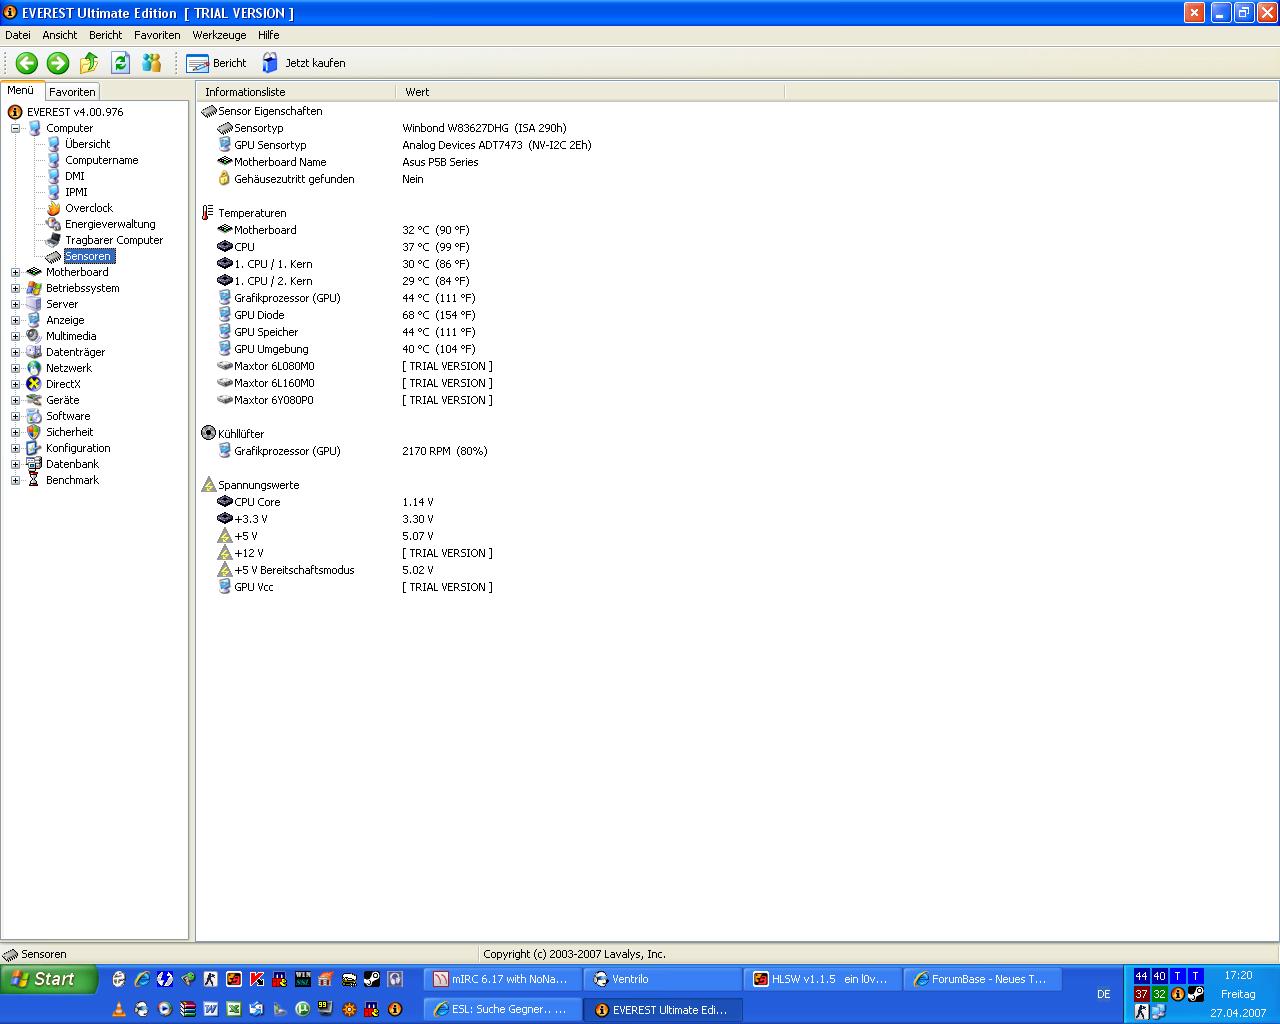Open the Datei menu
Image resolution: width=1280 pixels, height=1024 pixels.
18,35
